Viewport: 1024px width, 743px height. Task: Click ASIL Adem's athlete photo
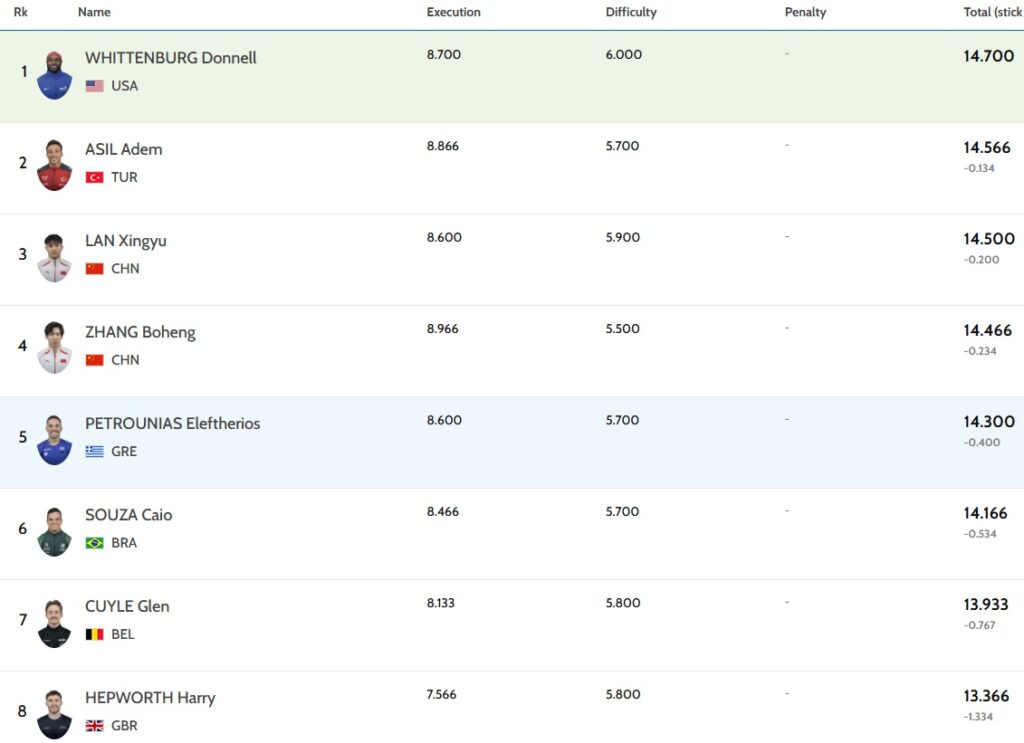click(54, 166)
